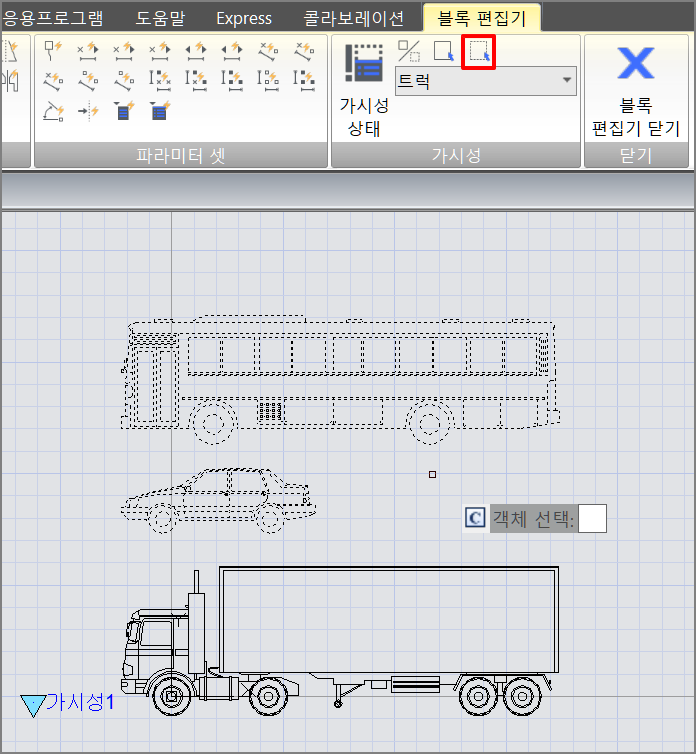Image resolution: width=696 pixels, height=754 pixels.
Task: Select the Rotation Set arc icon
Action: 53,111
